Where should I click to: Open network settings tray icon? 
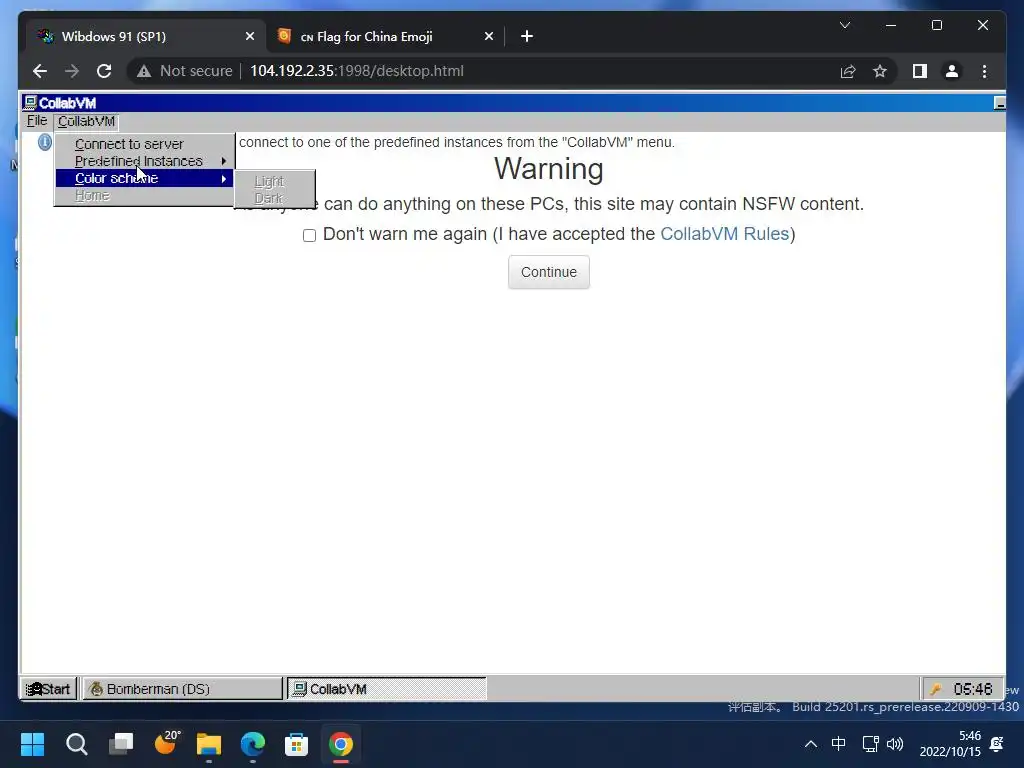pos(870,744)
